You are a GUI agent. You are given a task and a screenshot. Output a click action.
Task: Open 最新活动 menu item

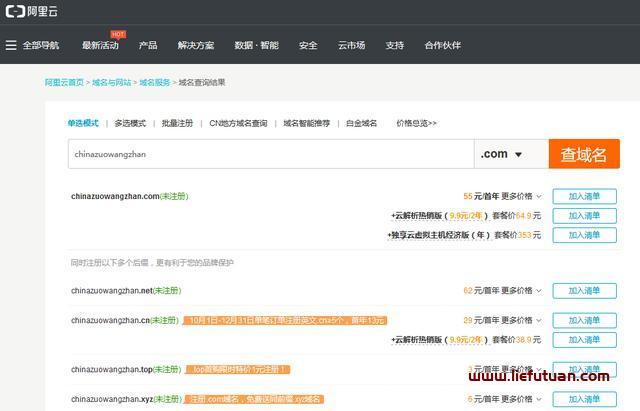100,45
